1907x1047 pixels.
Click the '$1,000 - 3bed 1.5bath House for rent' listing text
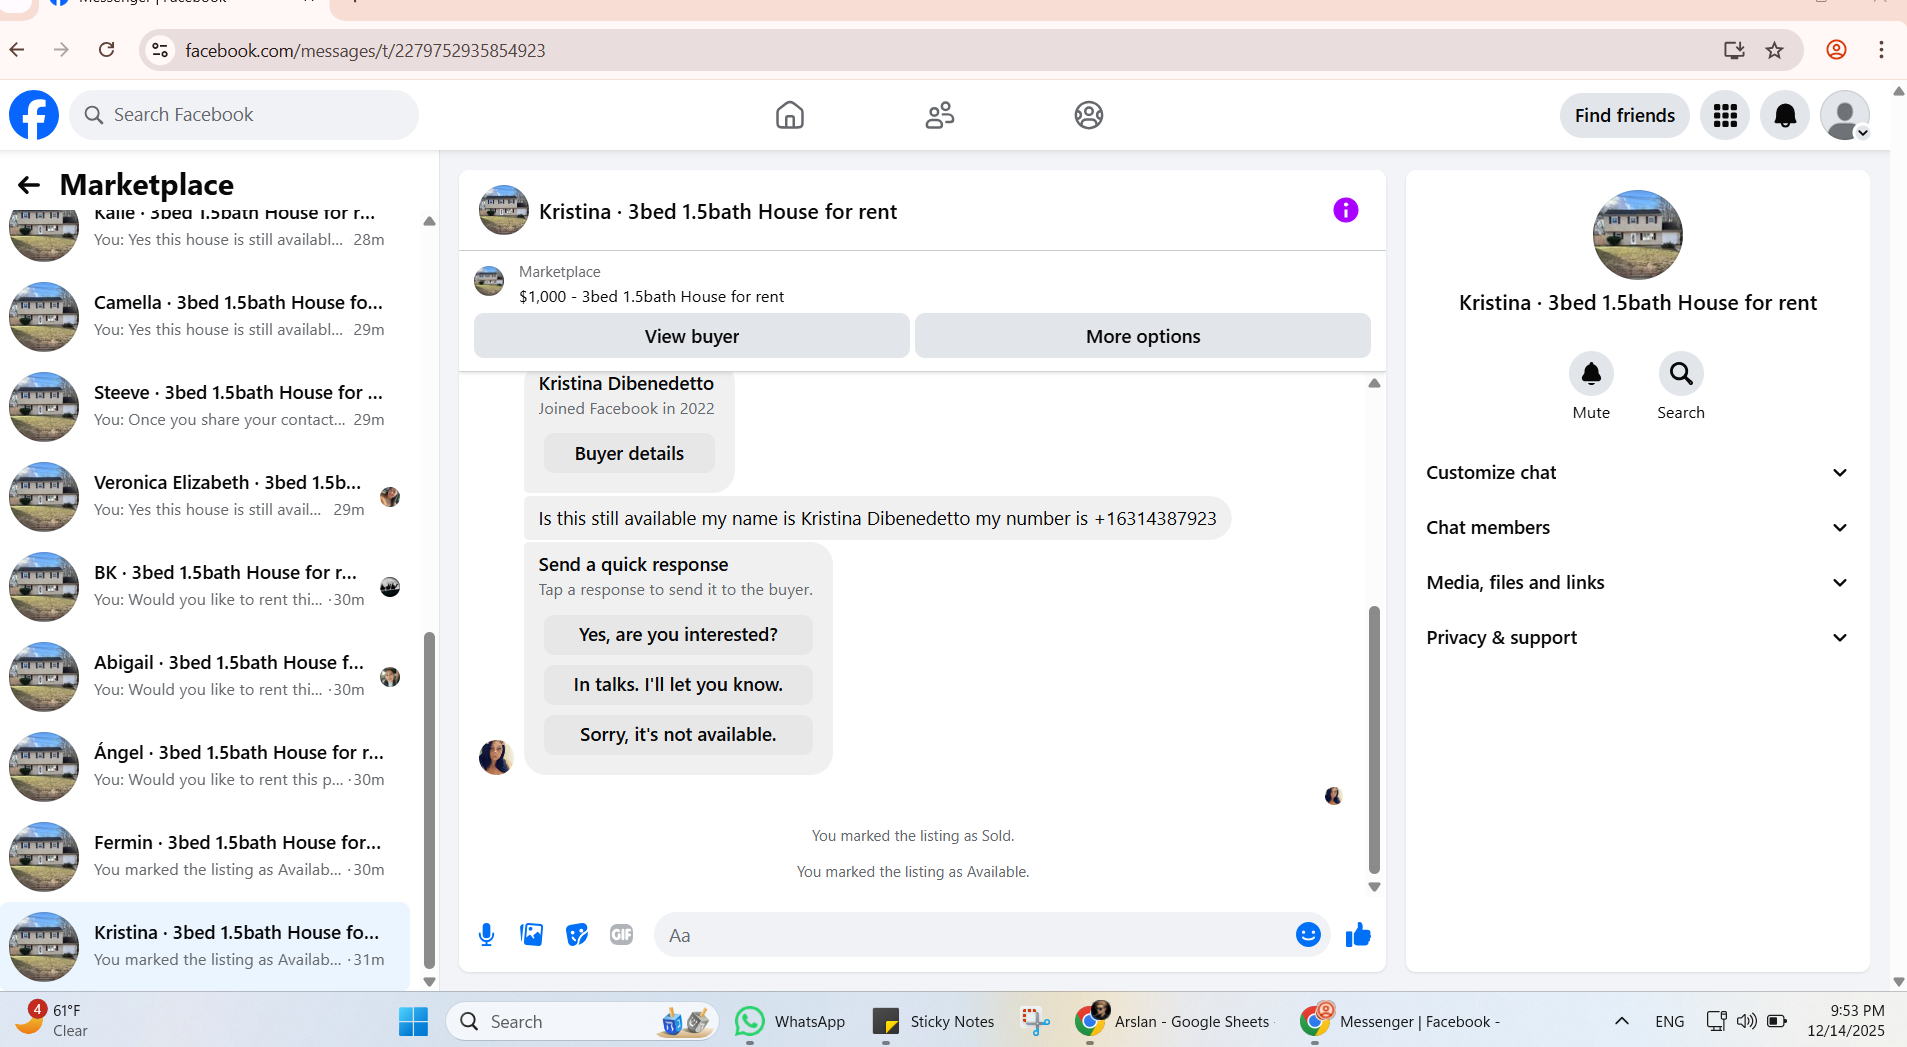click(x=651, y=296)
